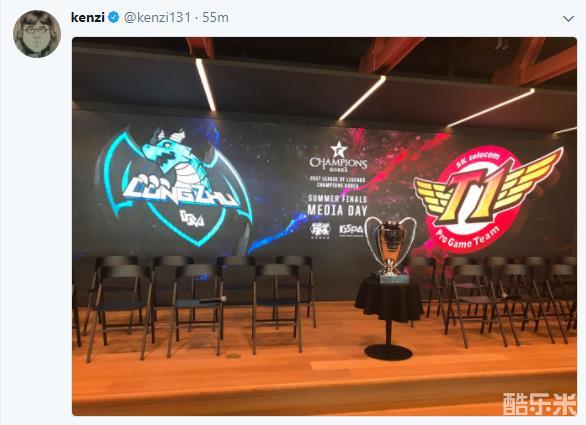Click the Riot Games logo beside KeSPA
Screen dimensions: 586x425
coord(320,230)
